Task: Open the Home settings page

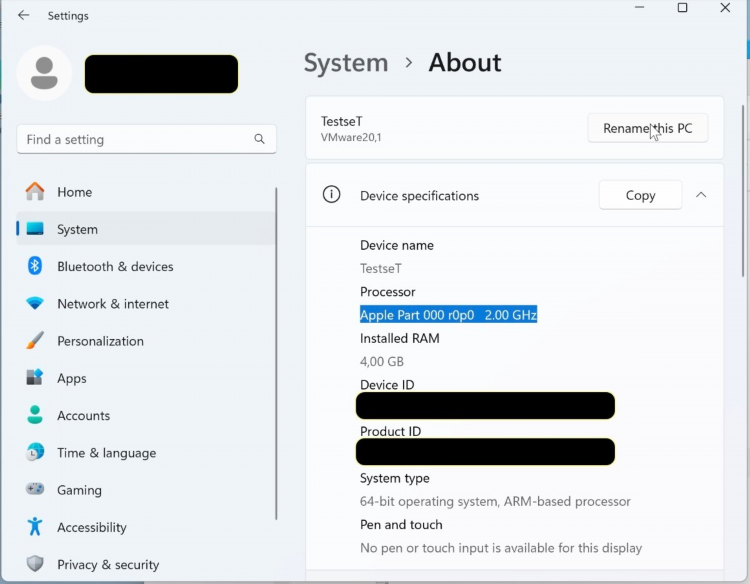Action: pos(146,192)
